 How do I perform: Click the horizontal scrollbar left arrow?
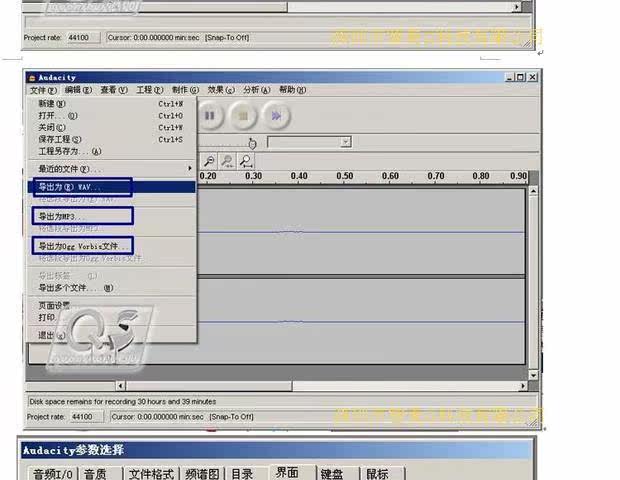pyautogui.click(x=121, y=386)
